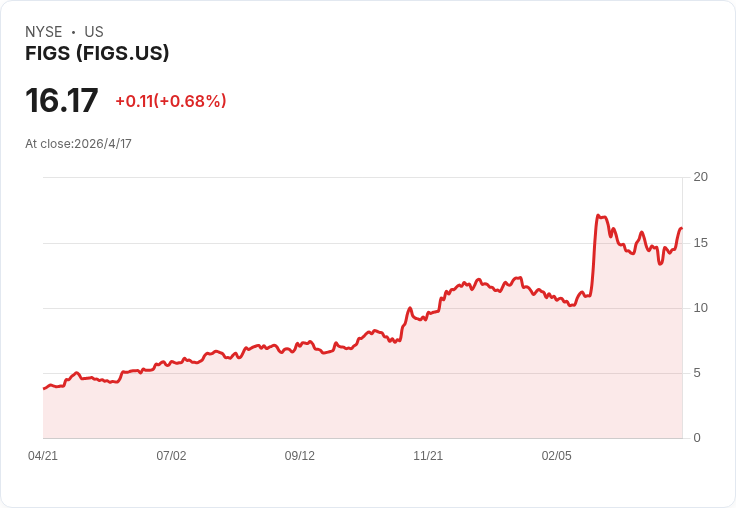Select the 07/02 date on the x-axis

171,456
